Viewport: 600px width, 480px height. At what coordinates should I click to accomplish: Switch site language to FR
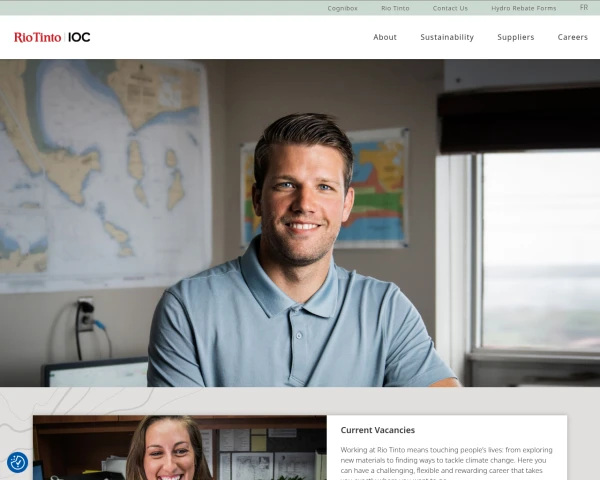(584, 7)
